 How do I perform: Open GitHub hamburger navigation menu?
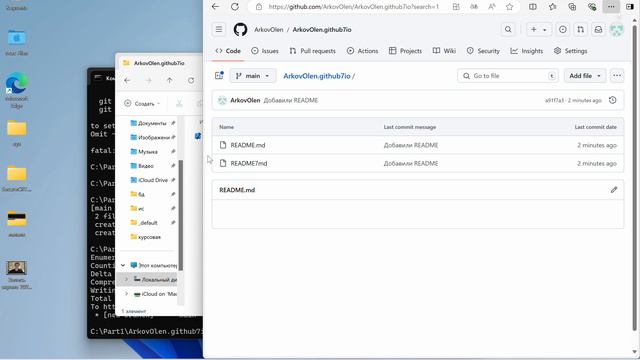click(219, 29)
